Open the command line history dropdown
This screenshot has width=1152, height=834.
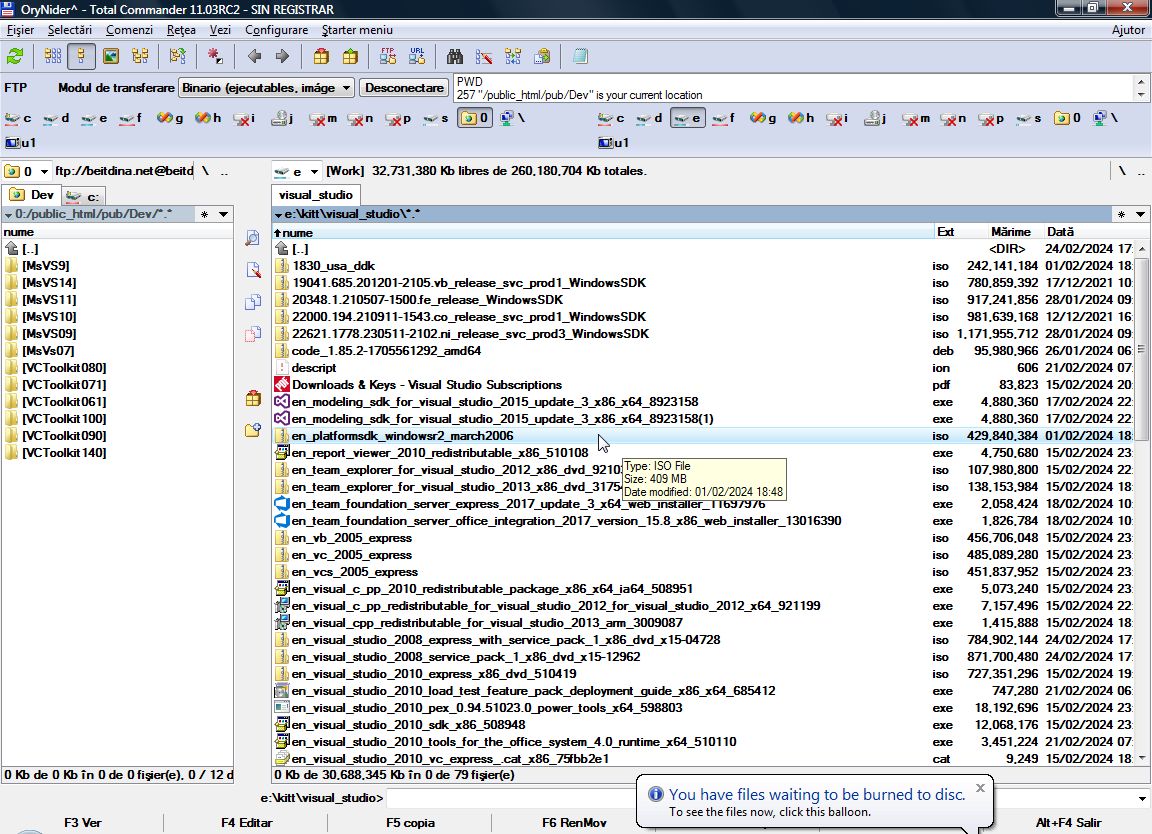click(1142, 798)
